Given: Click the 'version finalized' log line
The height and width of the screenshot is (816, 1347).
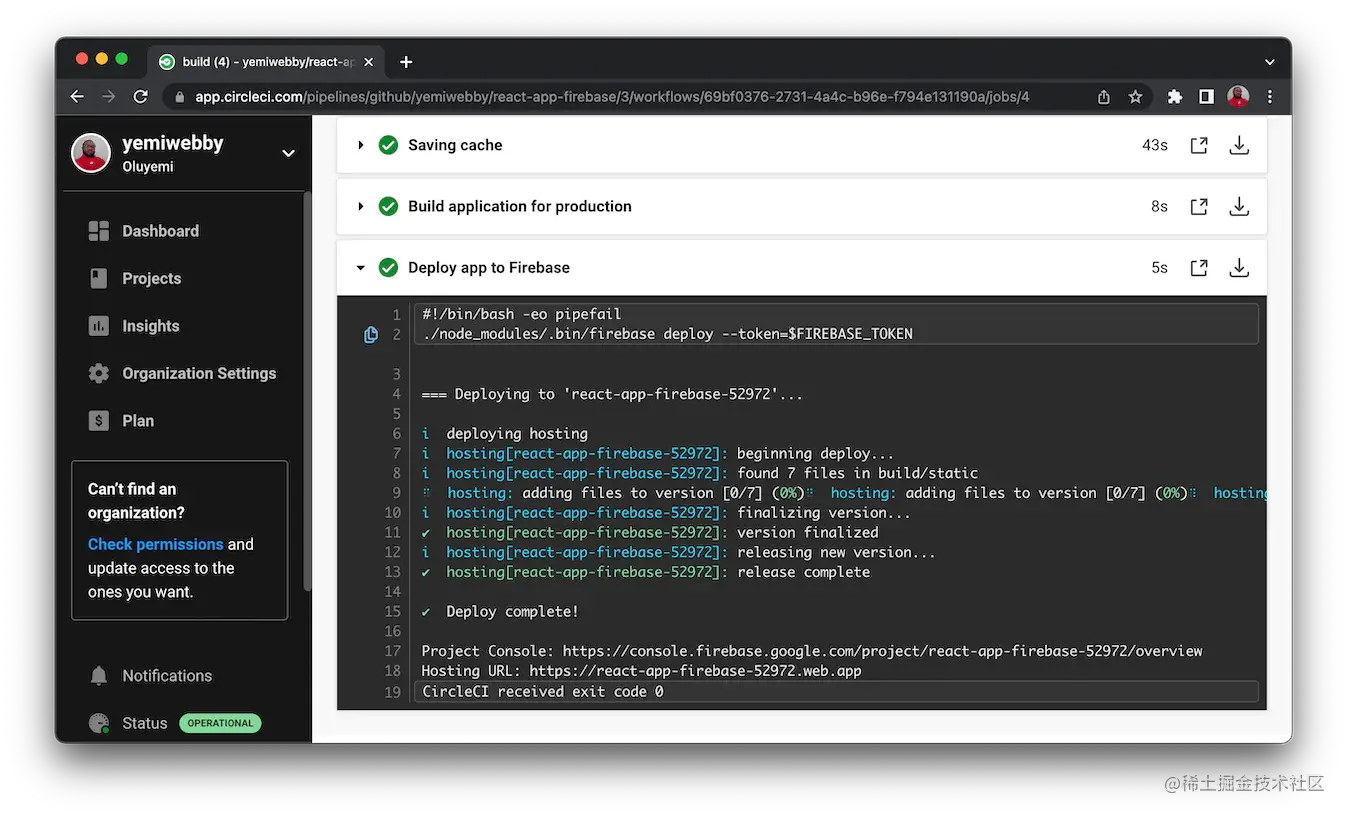Looking at the screenshot, I should (649, 532).
